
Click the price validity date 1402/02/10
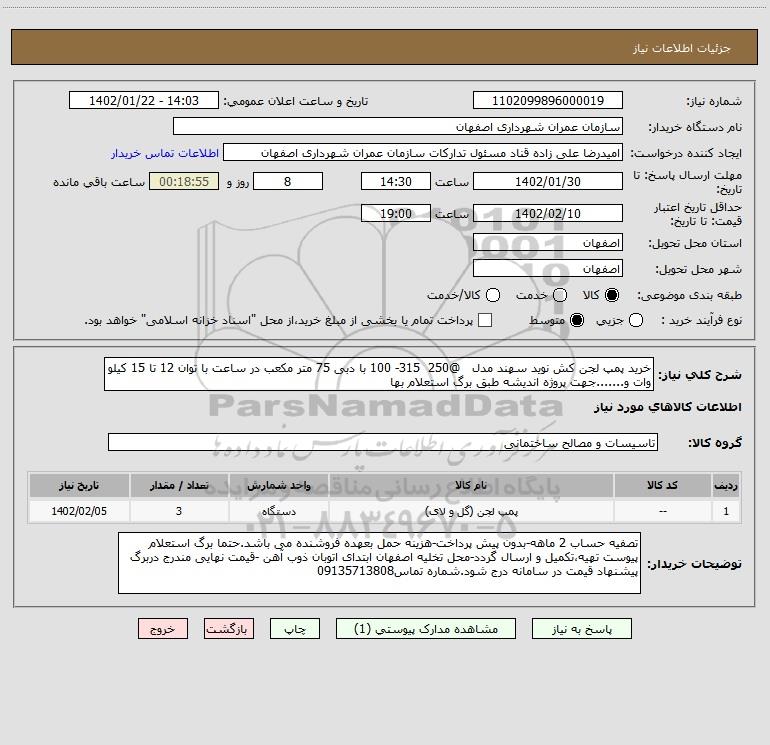tap(548, 213)
